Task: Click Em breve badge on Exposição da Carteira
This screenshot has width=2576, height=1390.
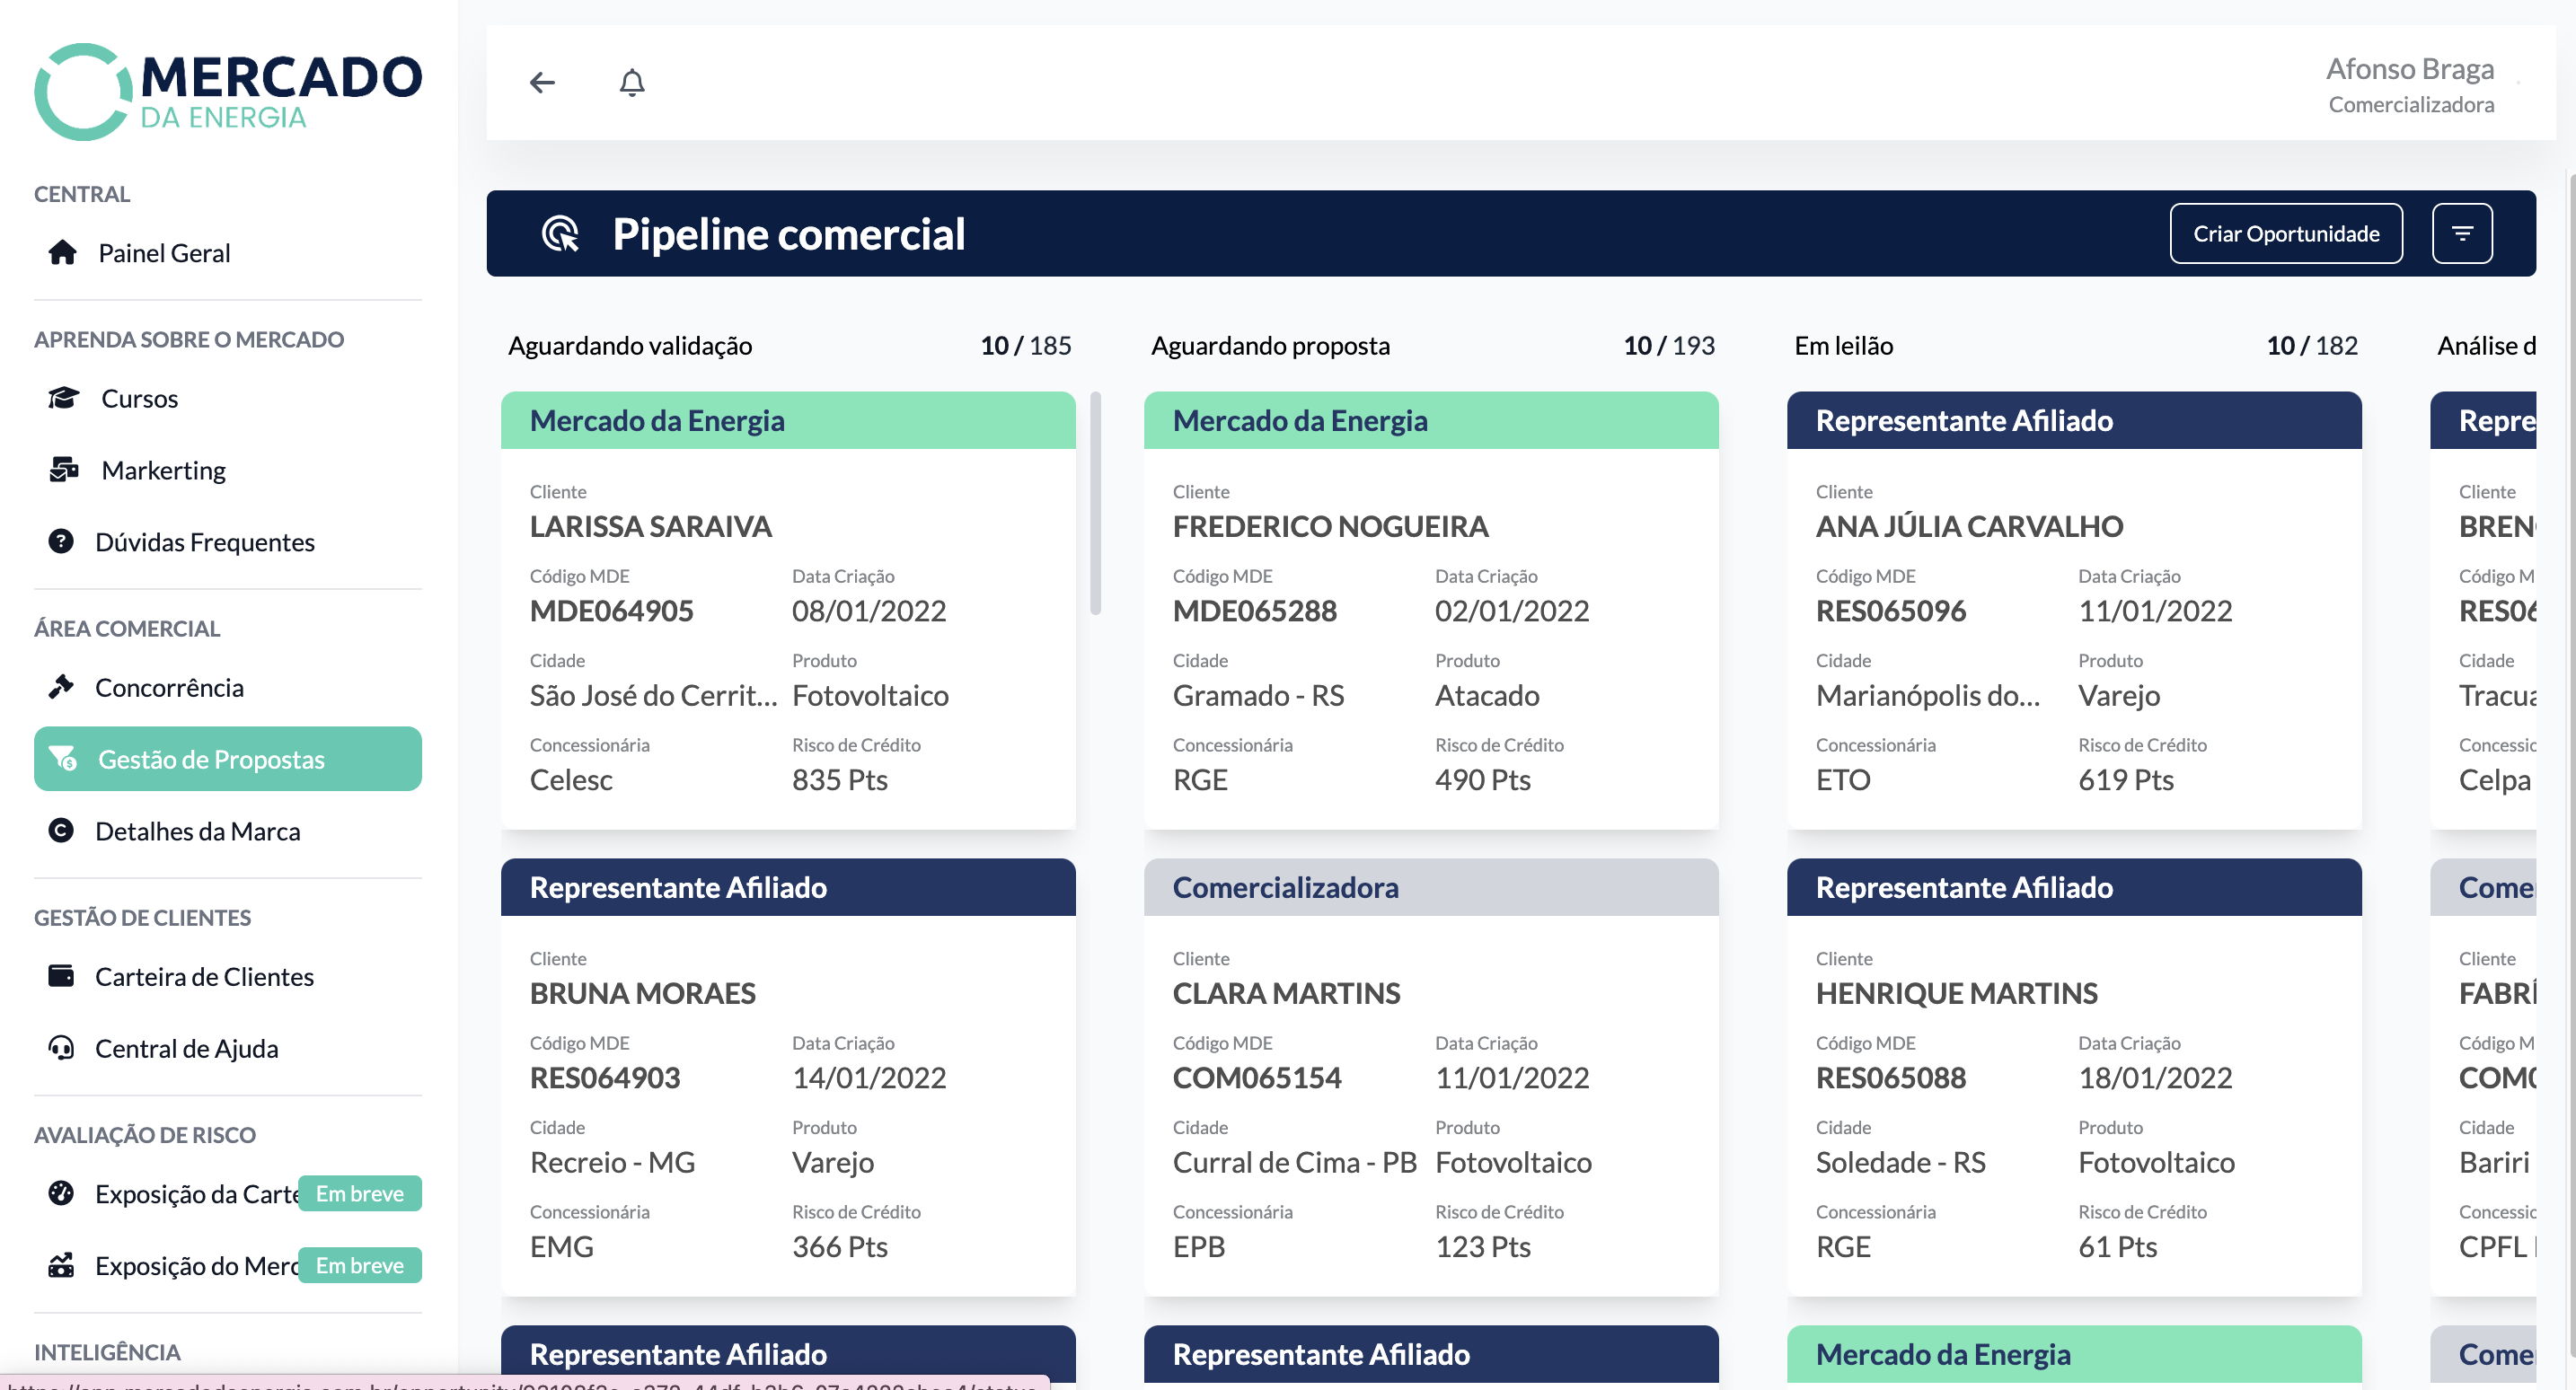Action: coord(360,1193)
